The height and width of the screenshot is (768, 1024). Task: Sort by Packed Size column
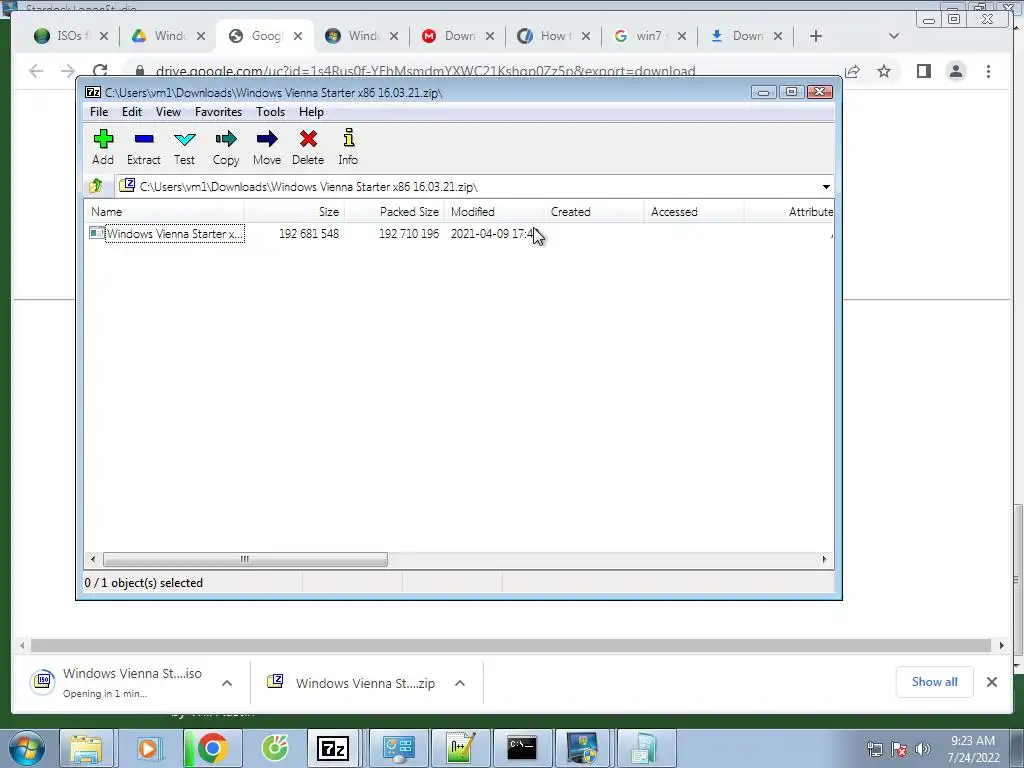coord(394,212)
